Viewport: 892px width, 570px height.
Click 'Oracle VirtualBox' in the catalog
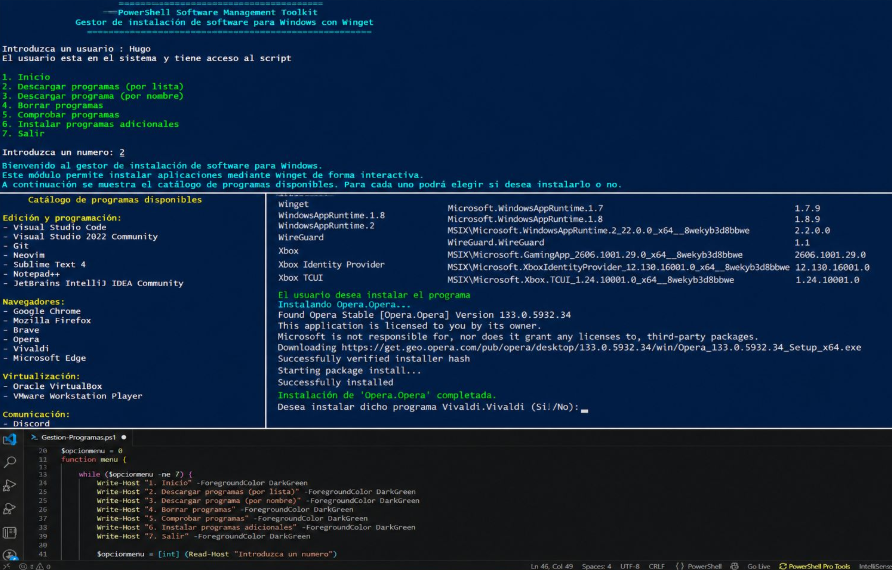click(57, 386)
